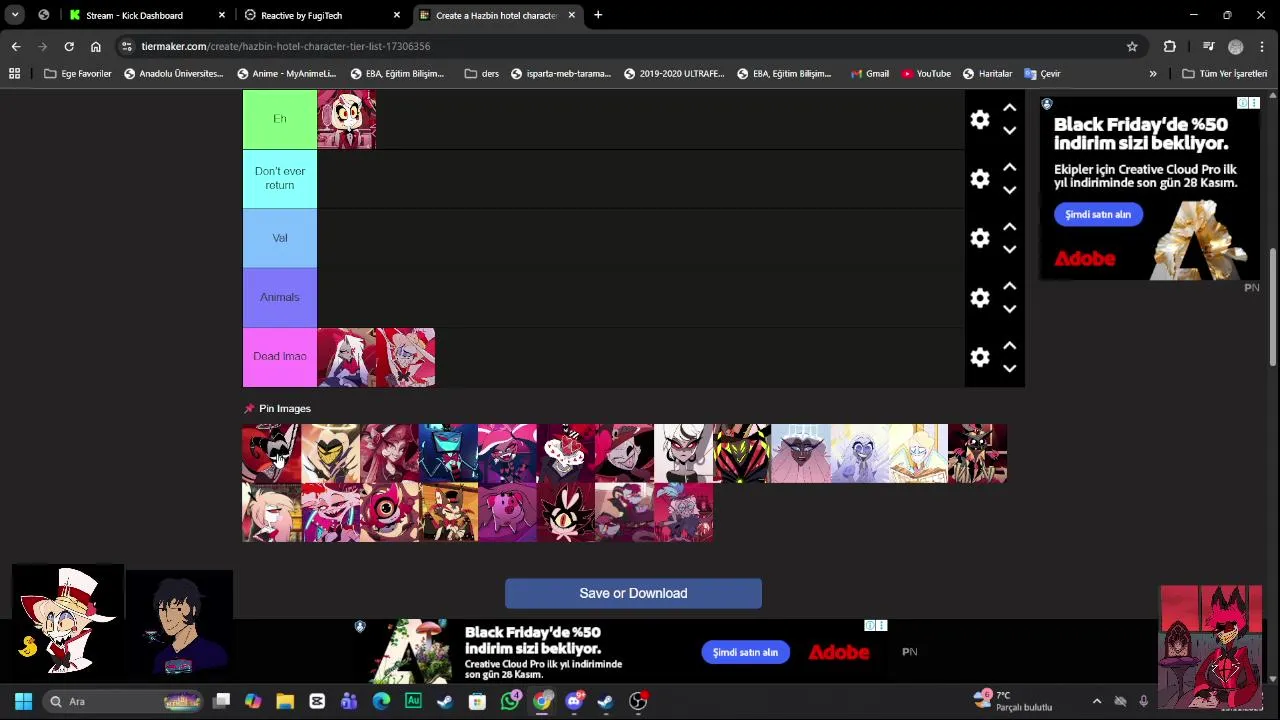Close the Create a Hazbin hotel tab

pos(572,15)
